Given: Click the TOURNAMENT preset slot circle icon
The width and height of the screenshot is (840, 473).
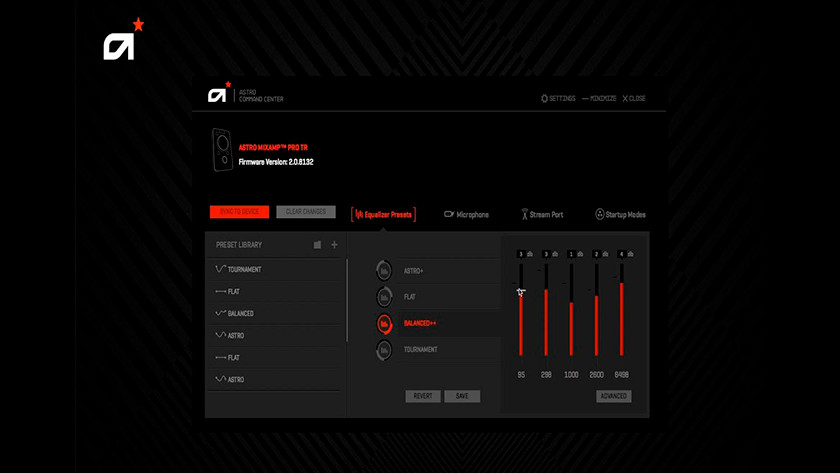Looking at the screenshot, I should point(384,349).
